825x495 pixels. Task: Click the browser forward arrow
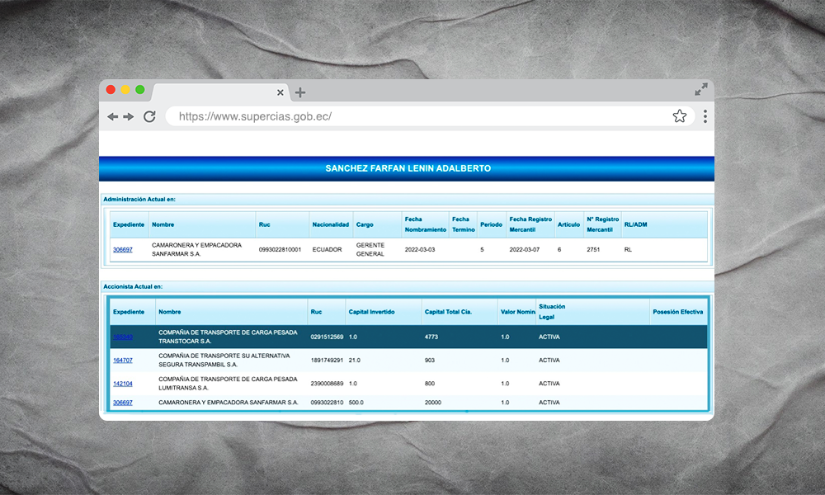coord(129,117)
